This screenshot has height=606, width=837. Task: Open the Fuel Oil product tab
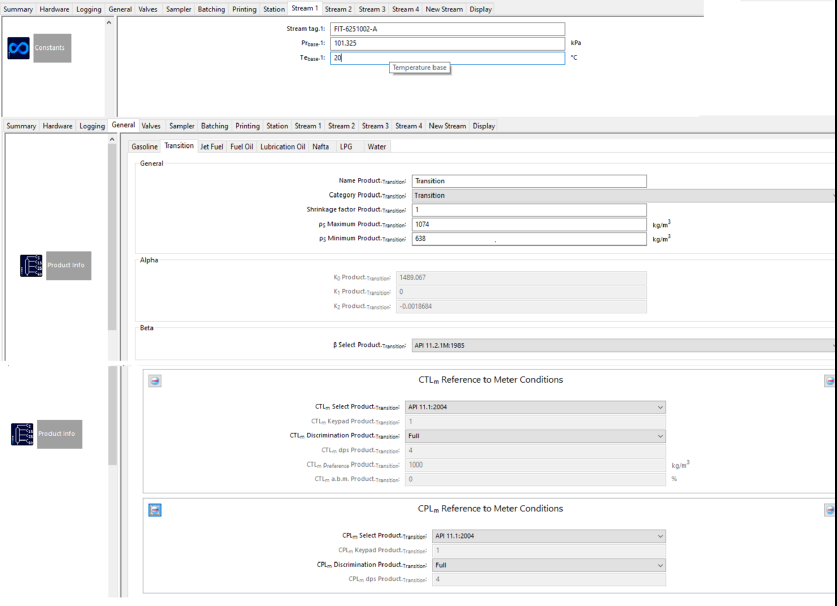tap(242, 146)
